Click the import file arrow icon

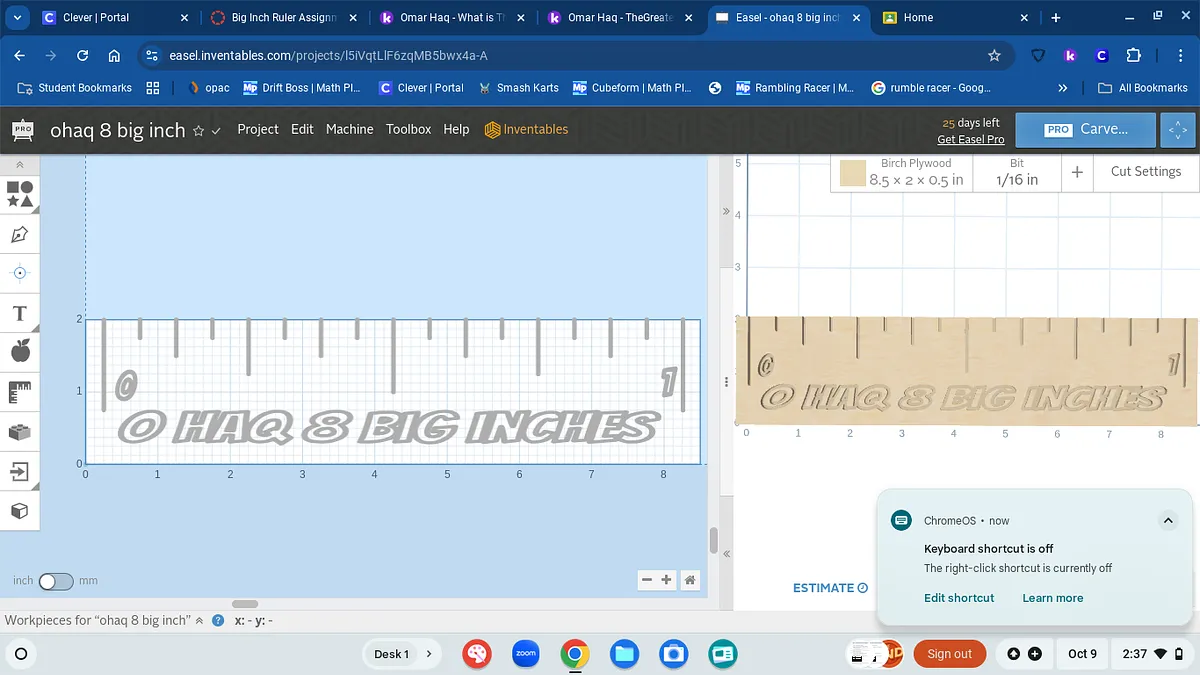pos(20,471)
